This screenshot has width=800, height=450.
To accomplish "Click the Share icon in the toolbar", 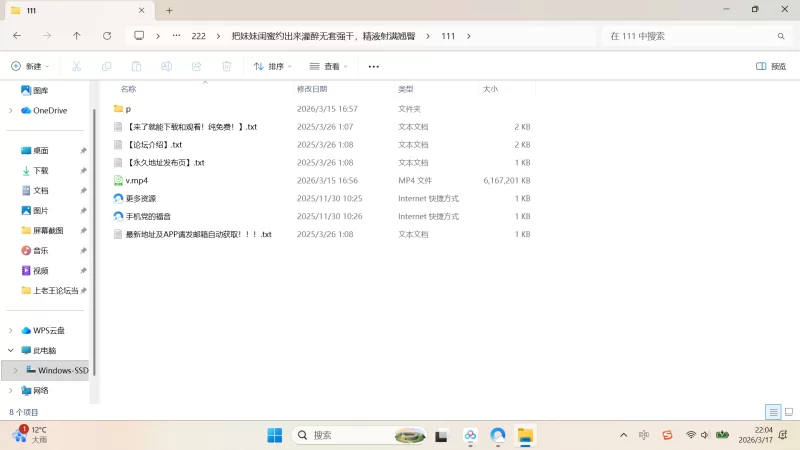I will point(197,66).
